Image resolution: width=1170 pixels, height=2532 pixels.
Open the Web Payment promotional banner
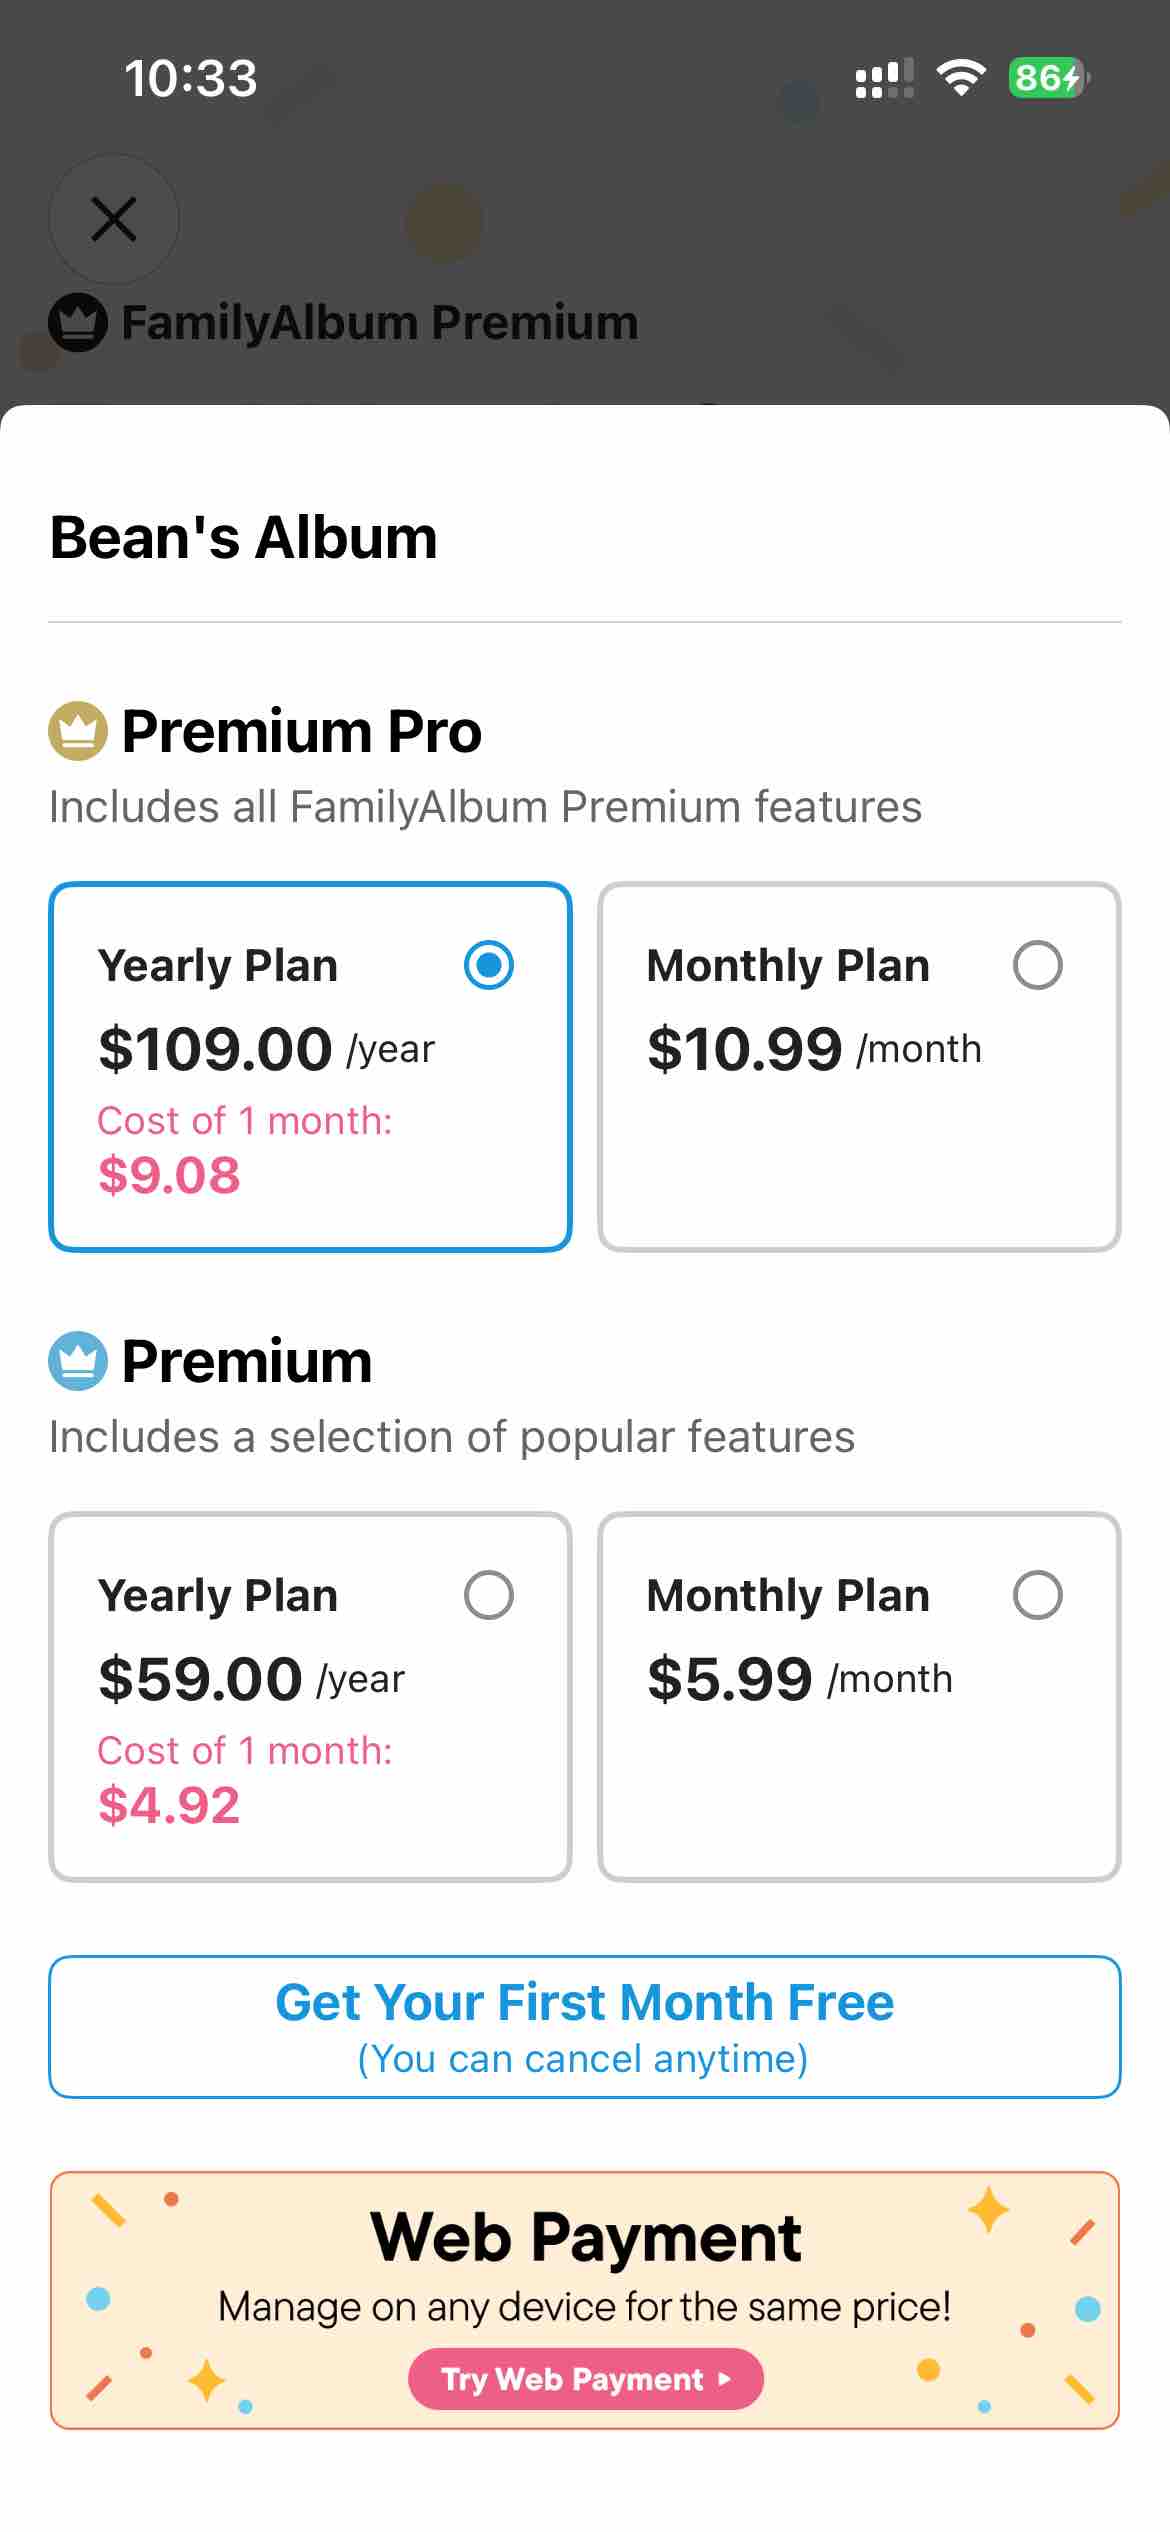pyautogui.click(x=585, y=2300)
